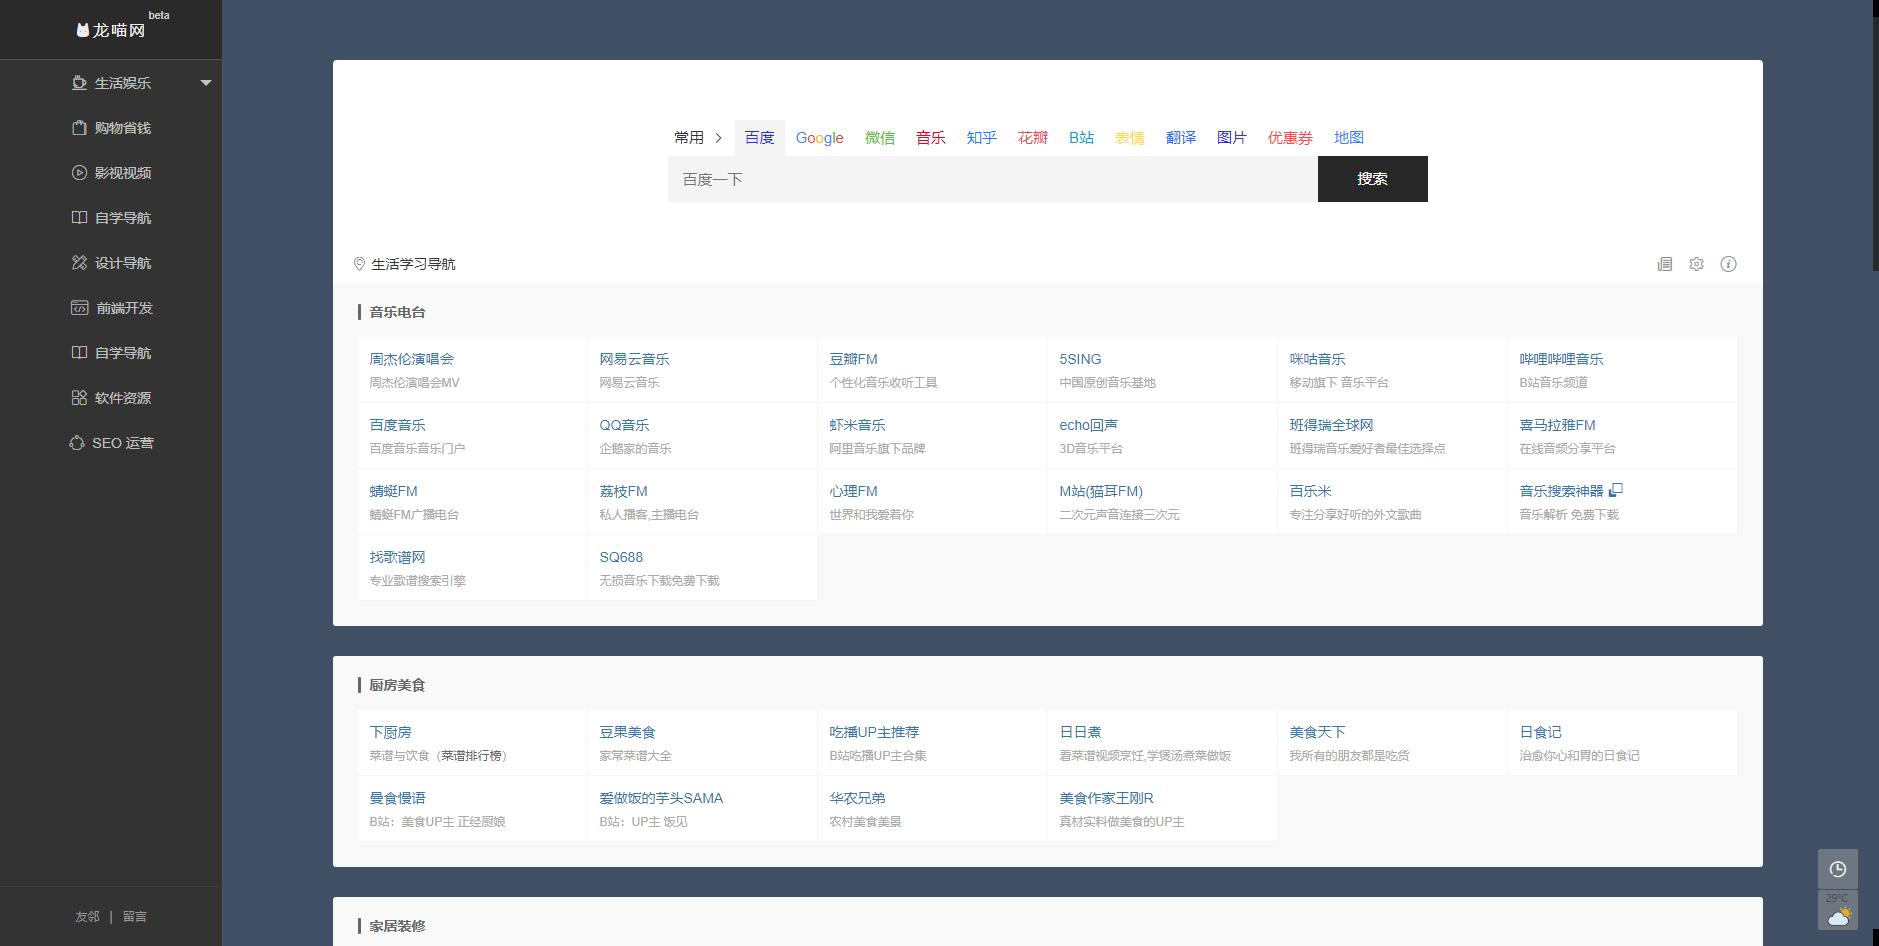Viewport: 1879px width, 946px height.
Task: Click the 生活娱乐 coffee cup icon
Action: point(79,83)
